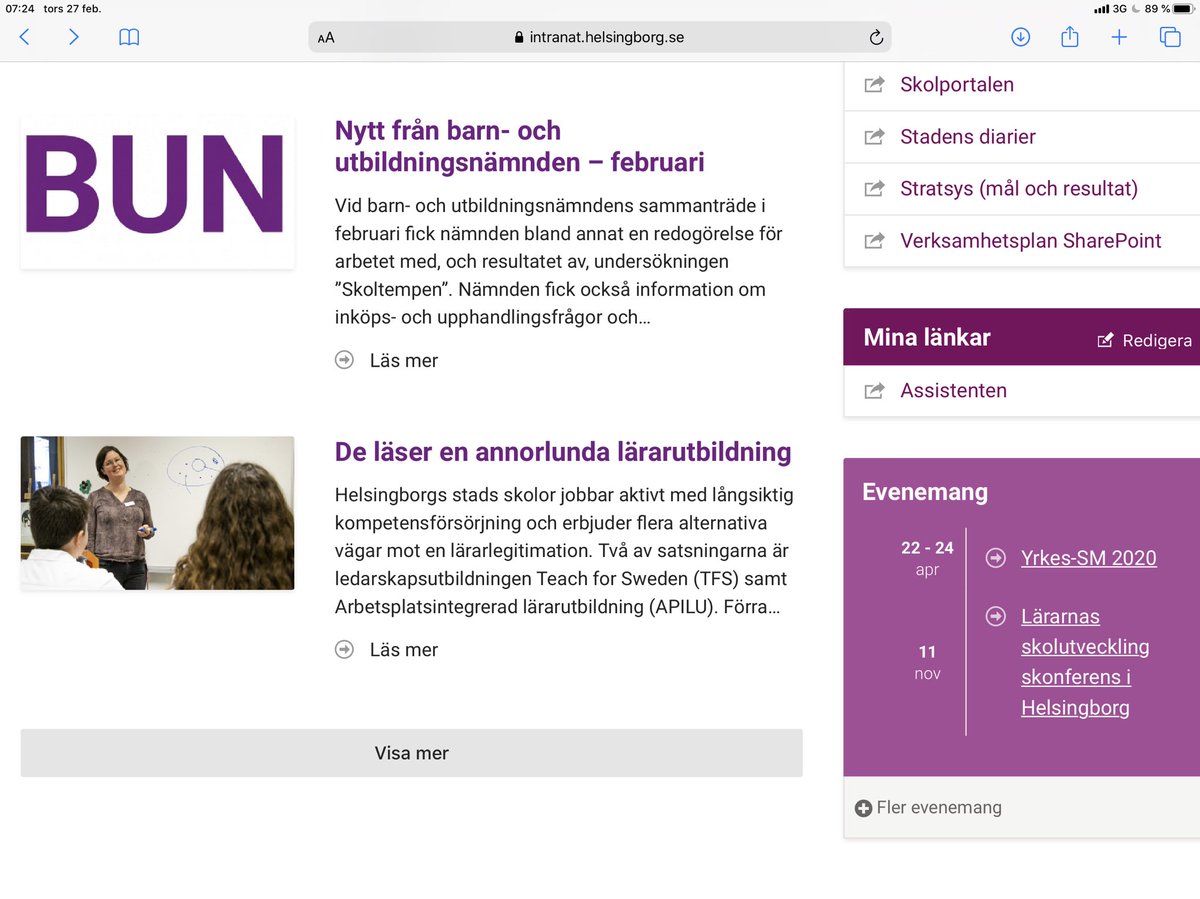
Task: Add a new tab with plus icon
Action: tap(1119, 37)
